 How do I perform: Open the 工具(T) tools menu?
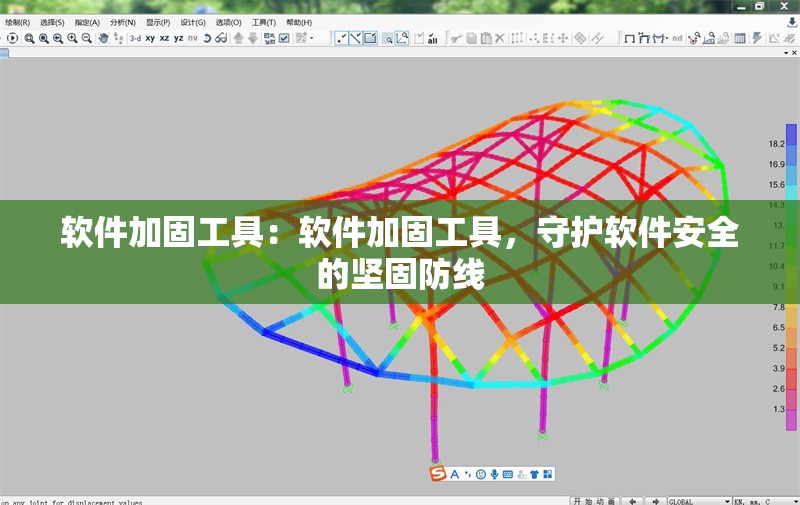click(x=263, y=22)
